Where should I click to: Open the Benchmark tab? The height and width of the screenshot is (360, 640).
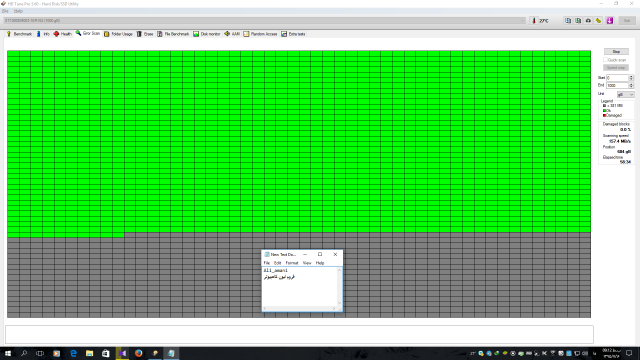click(19, 34)
